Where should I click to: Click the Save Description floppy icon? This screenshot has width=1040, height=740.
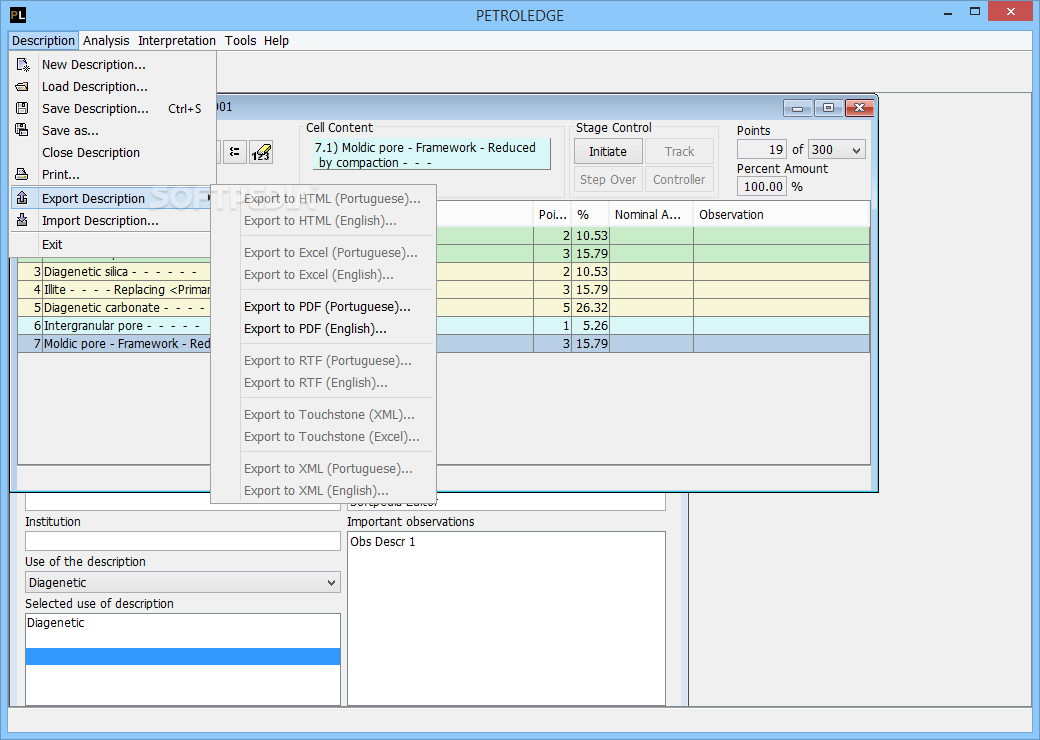[x=23, y=108]
